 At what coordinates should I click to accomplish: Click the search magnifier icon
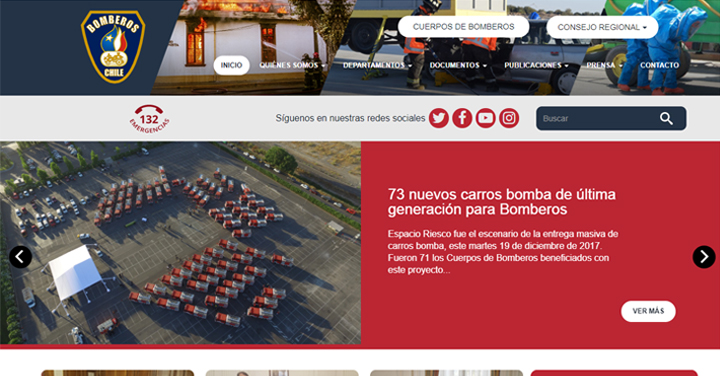pyautogui.click(x=666, y=118)
